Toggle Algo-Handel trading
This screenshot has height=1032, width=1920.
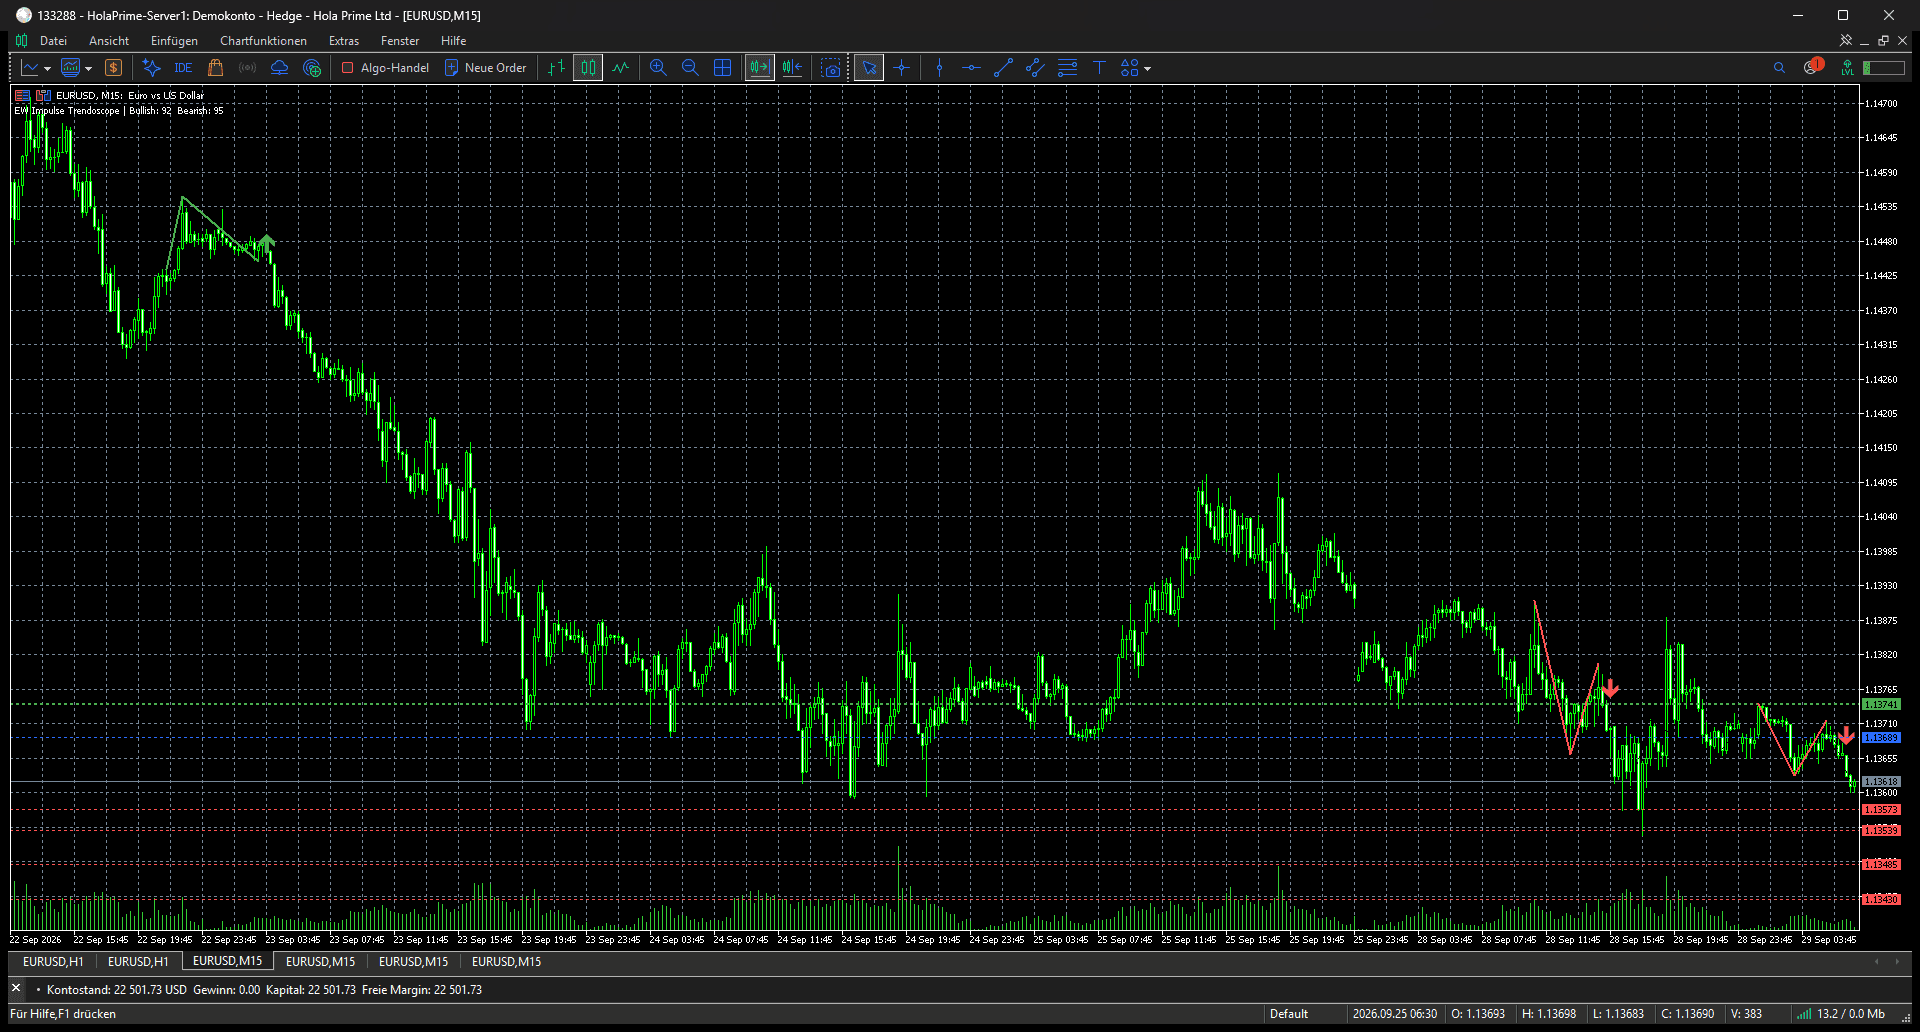tap(385, 68)
